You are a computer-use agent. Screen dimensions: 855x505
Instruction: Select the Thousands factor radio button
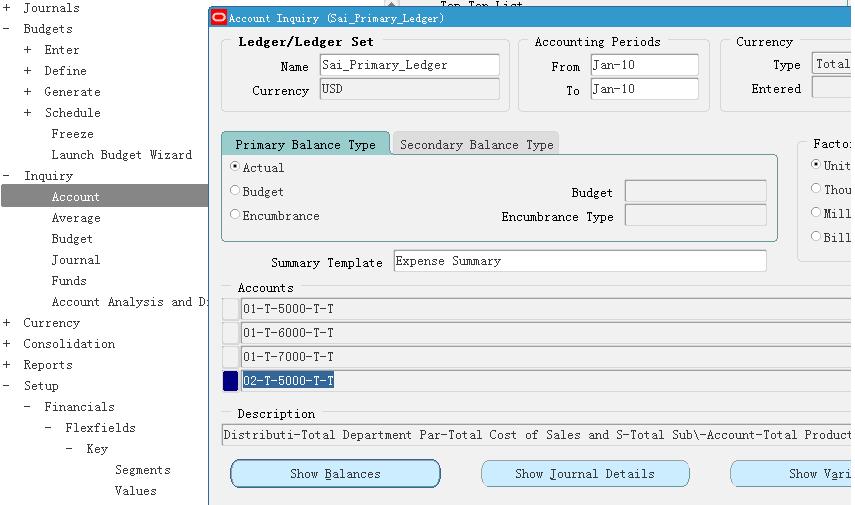pos(816,188)
